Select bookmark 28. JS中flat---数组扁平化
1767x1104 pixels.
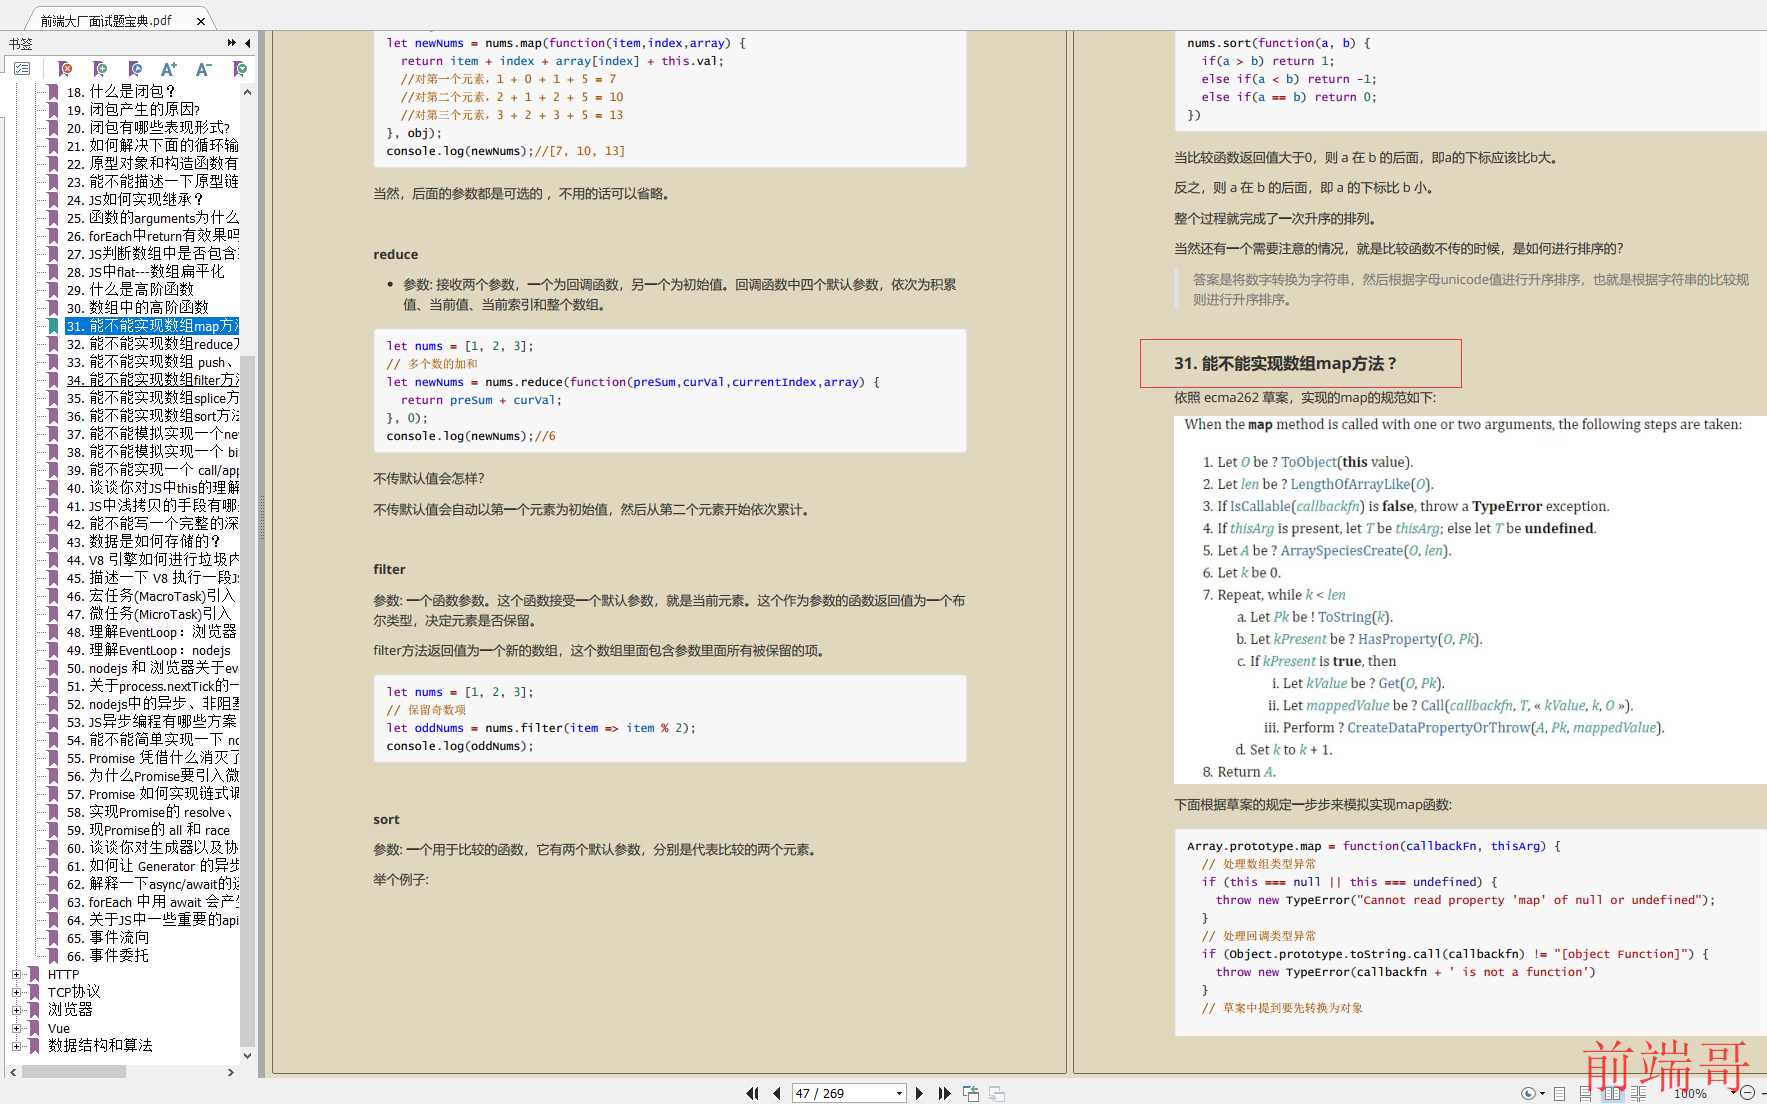[x=146, y=271]
